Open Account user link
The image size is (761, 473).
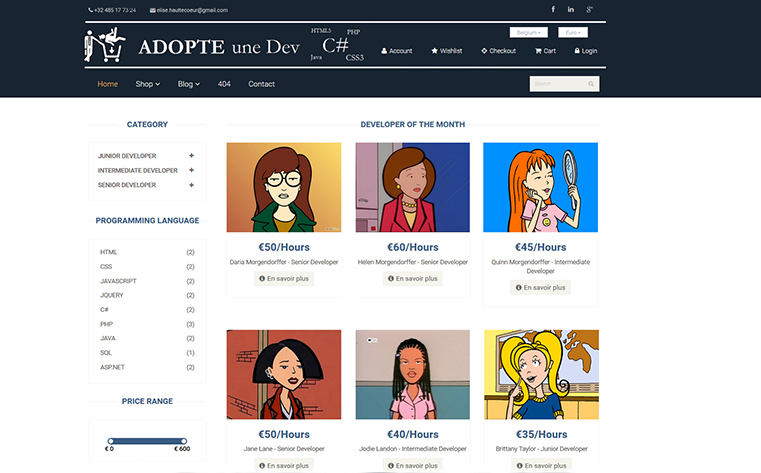click(397, 51)
